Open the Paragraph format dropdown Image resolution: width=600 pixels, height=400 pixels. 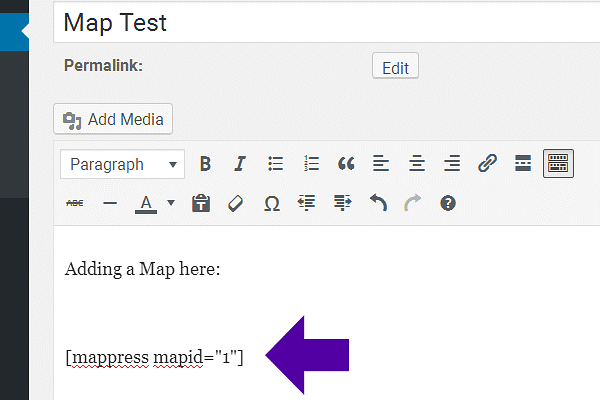(x=122, y=164)
